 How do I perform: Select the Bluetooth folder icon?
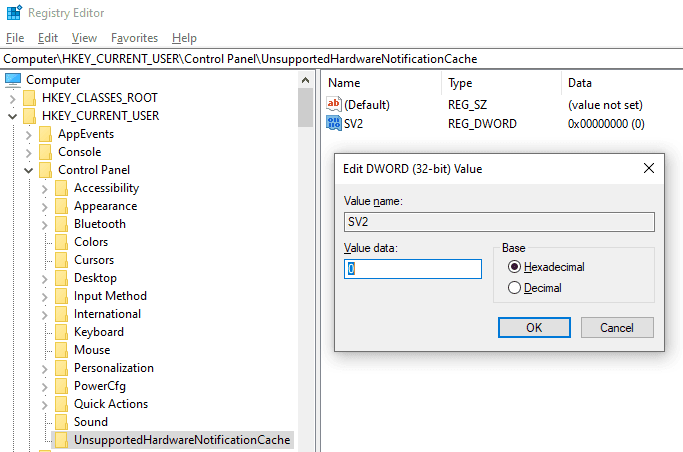coord(61,224)
